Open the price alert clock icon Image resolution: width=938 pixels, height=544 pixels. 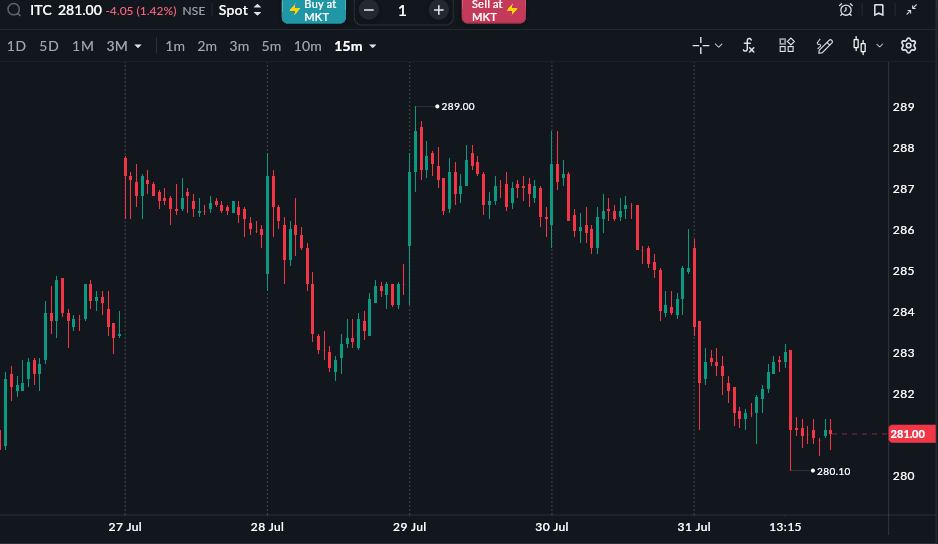pos(845,10)
